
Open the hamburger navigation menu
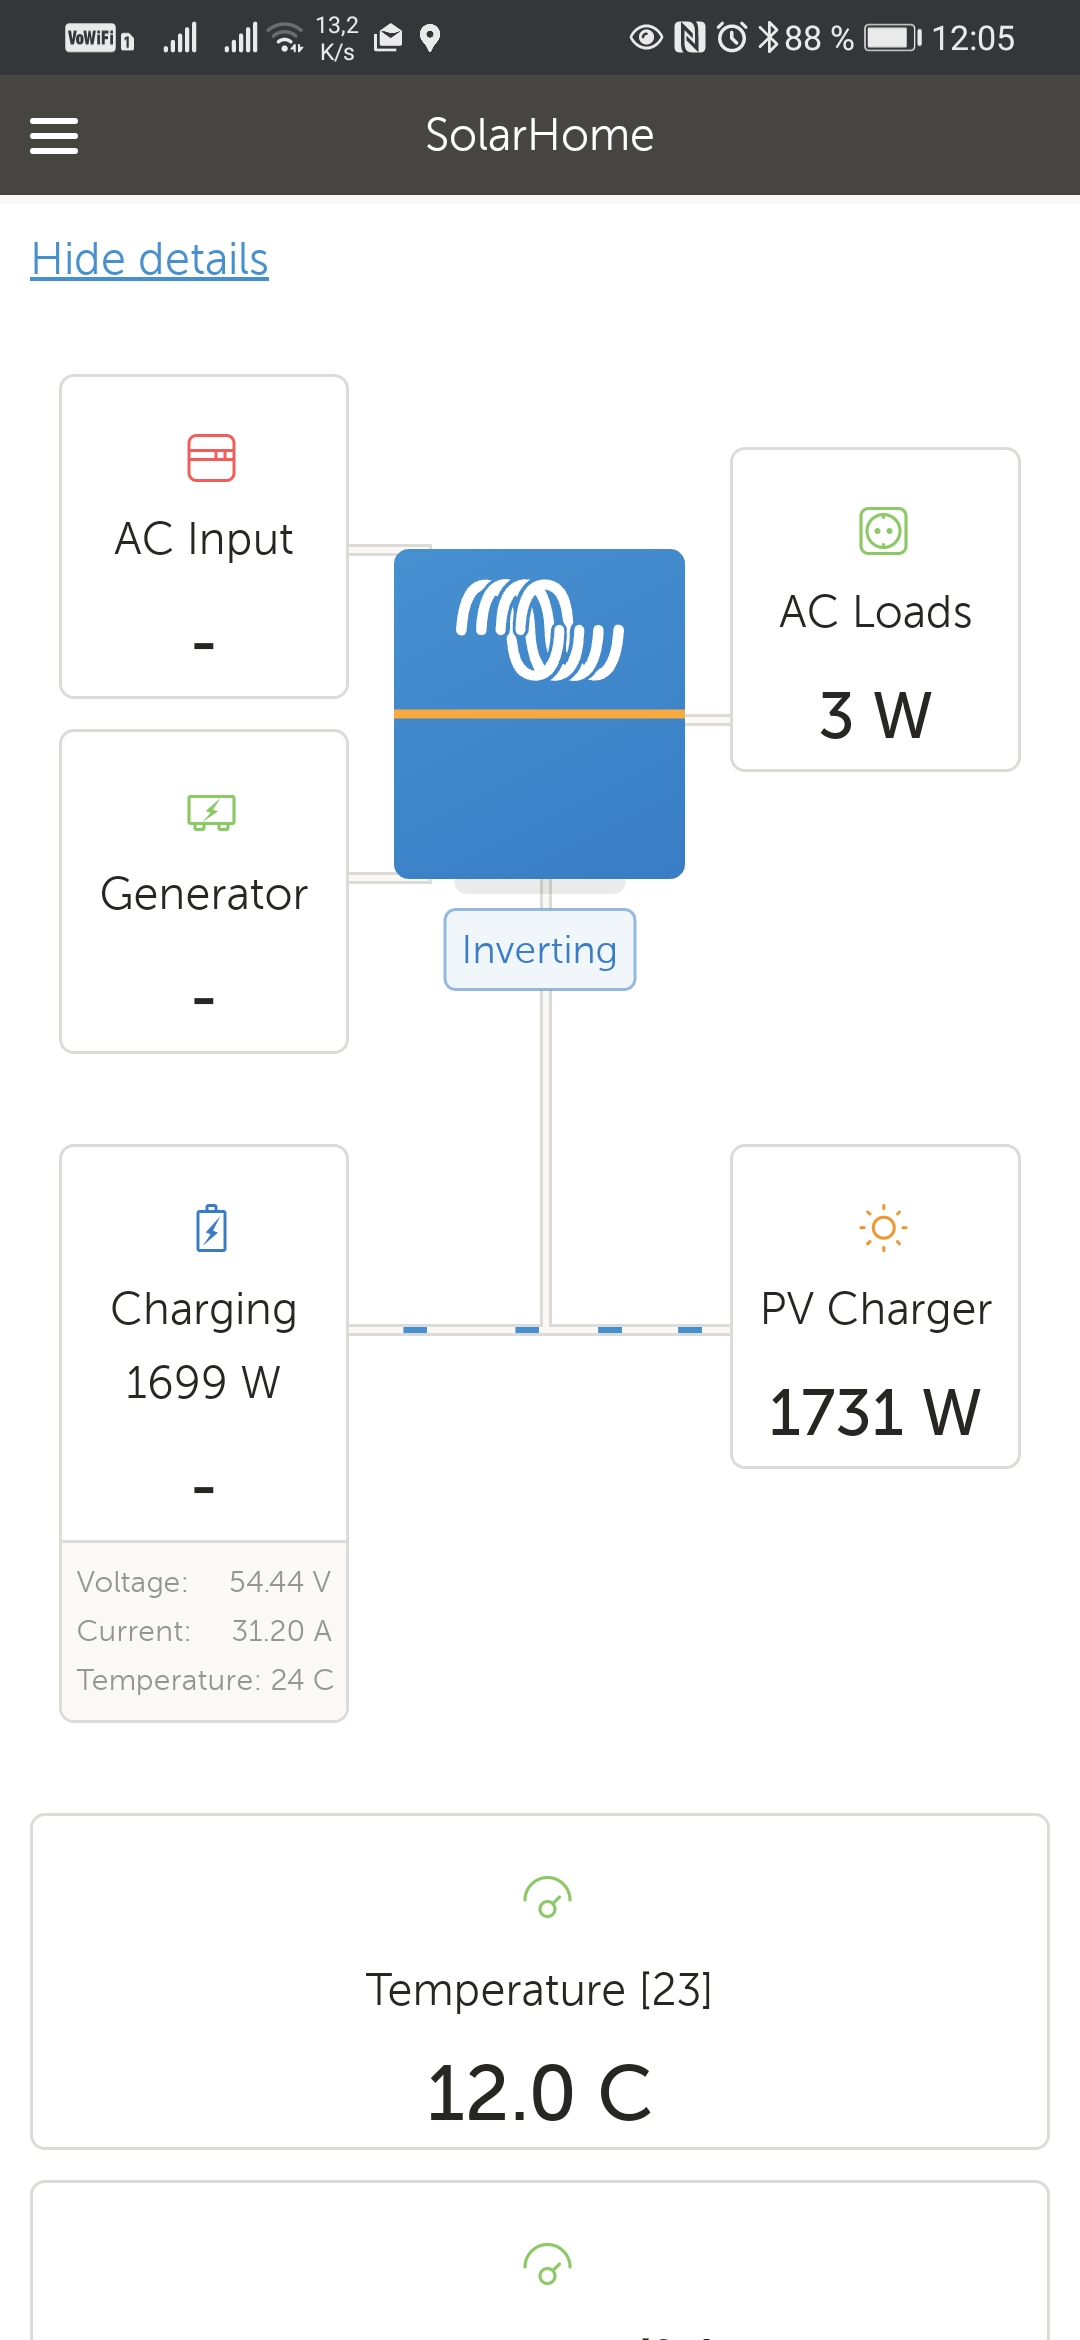[x=54, y=136]
